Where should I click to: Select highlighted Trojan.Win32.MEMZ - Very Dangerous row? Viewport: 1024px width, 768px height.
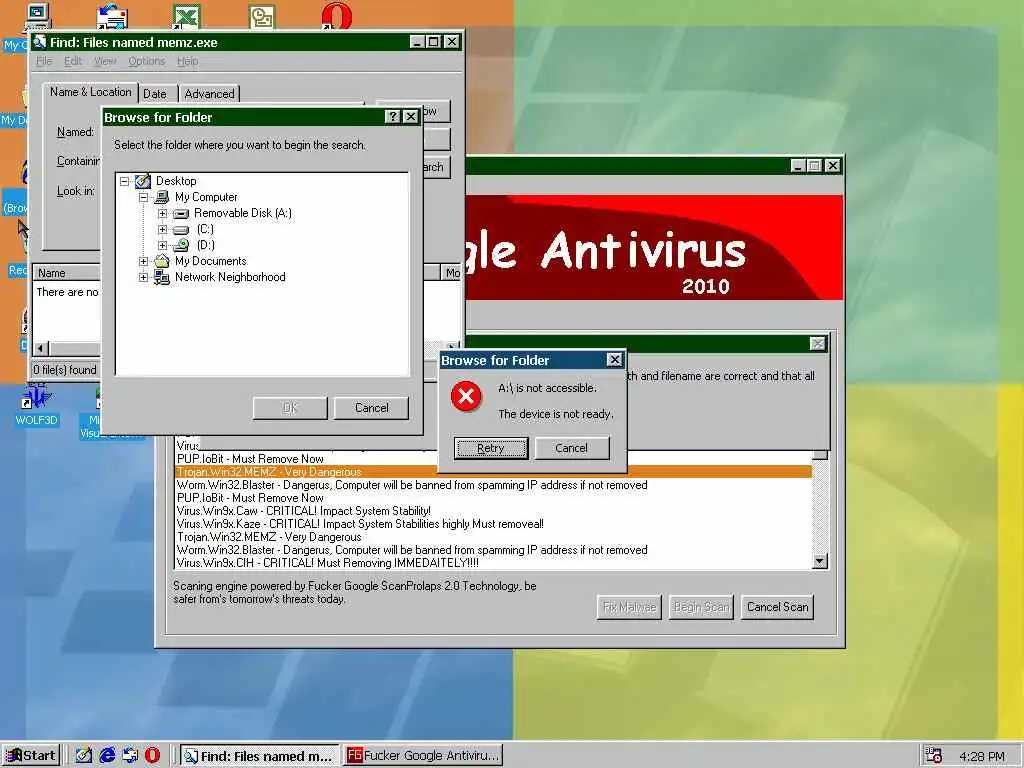pyautogui.click(x=494, y=472)
